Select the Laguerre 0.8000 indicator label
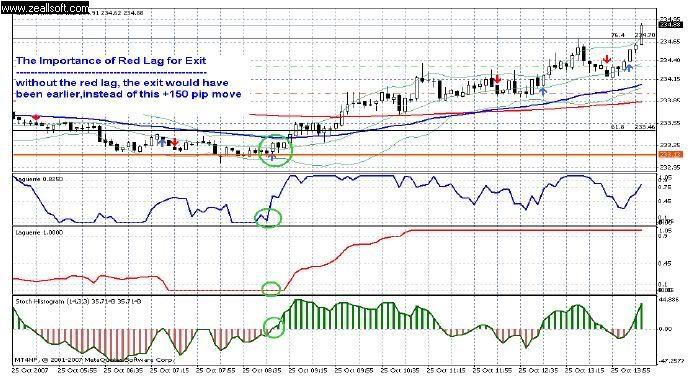 coord(39,179)
